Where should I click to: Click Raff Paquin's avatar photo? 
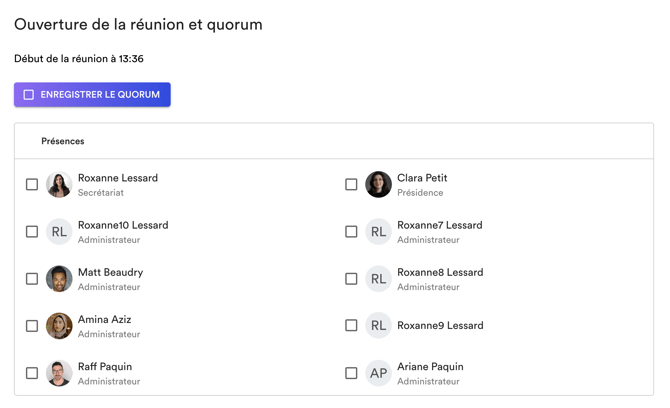(x=59, y=373)
